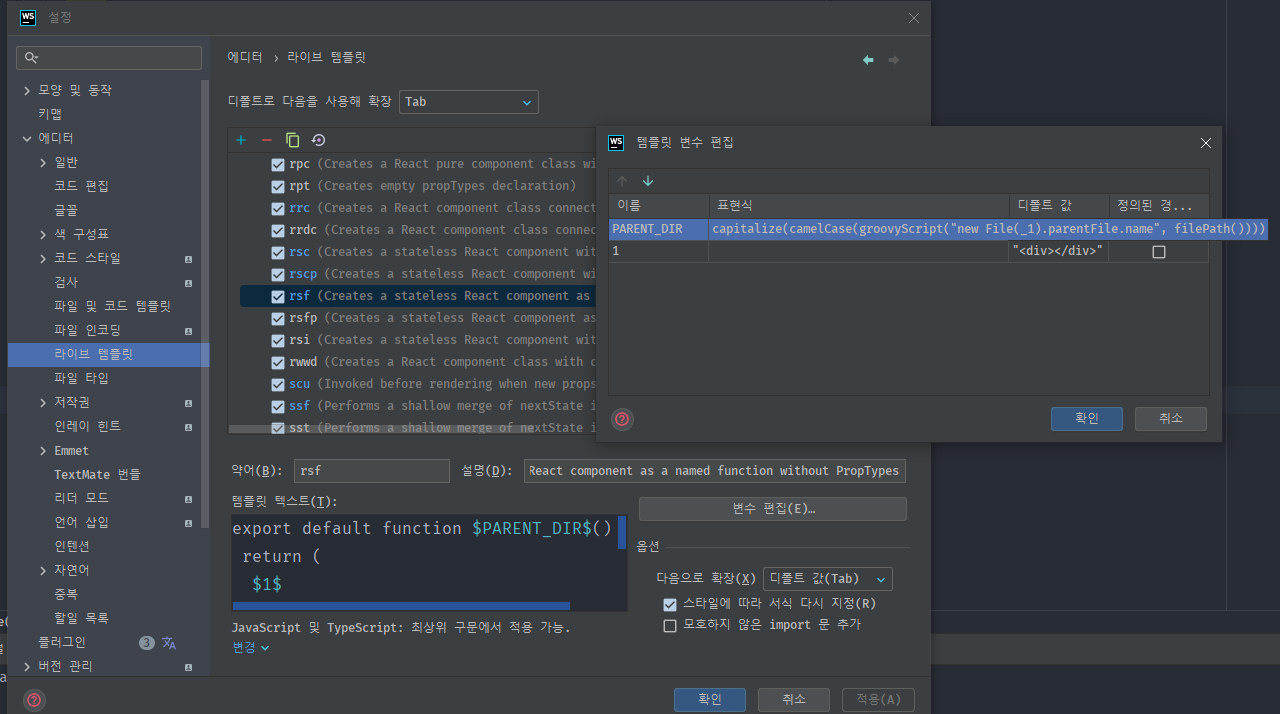Screen dimensions: 1280x714
Task: Confirm variable dialog with 확인 button
Action: 1087,419
